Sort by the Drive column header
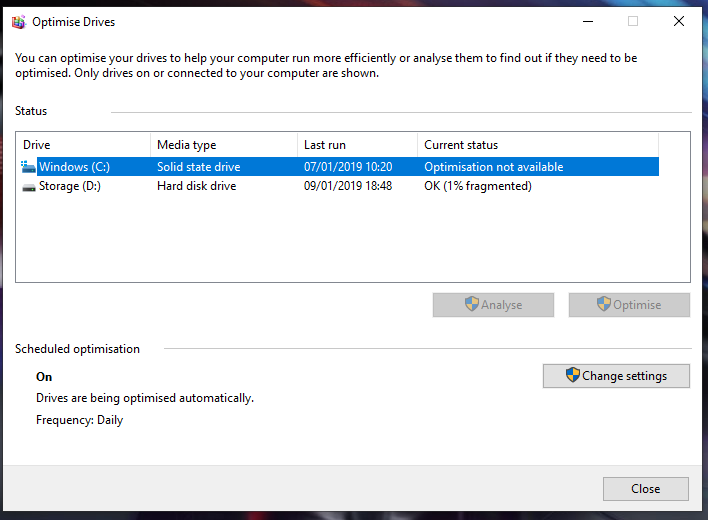 pyautogui.click(x=83, y=145)
